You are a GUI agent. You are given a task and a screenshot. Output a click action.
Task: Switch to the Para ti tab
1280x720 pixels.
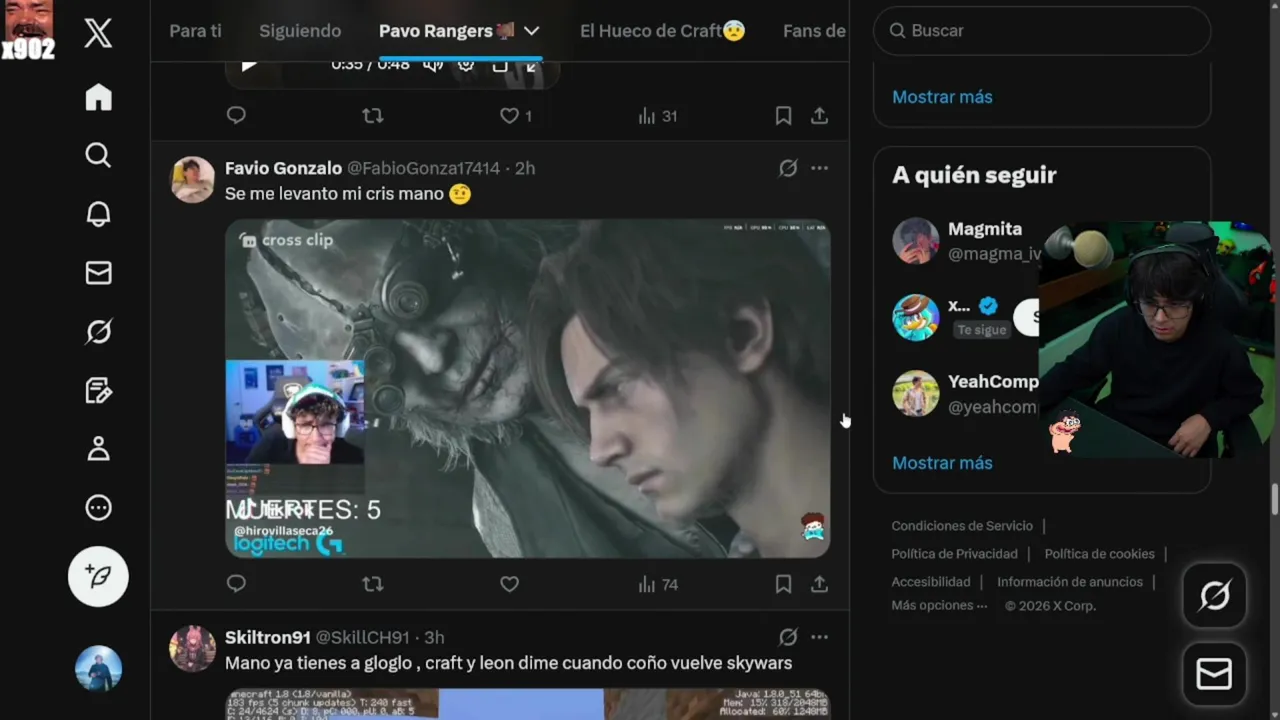pos(195,31)
